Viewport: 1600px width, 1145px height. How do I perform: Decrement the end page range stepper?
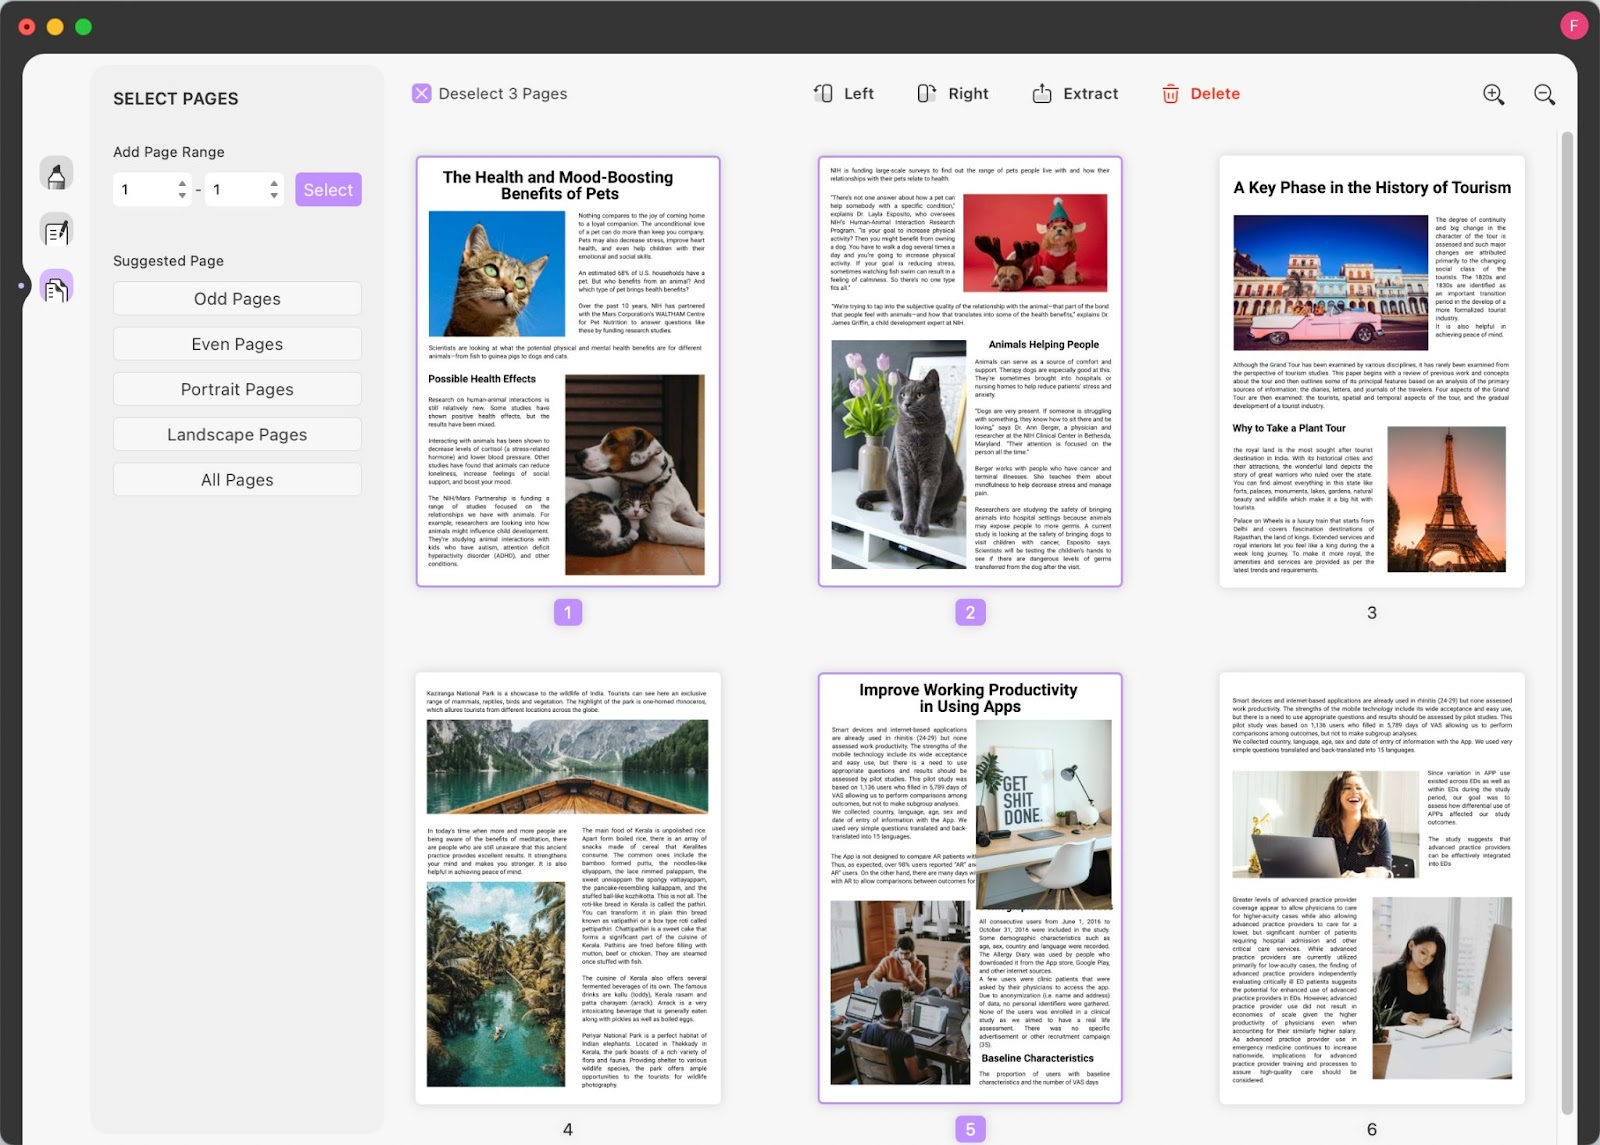(274, 196)
